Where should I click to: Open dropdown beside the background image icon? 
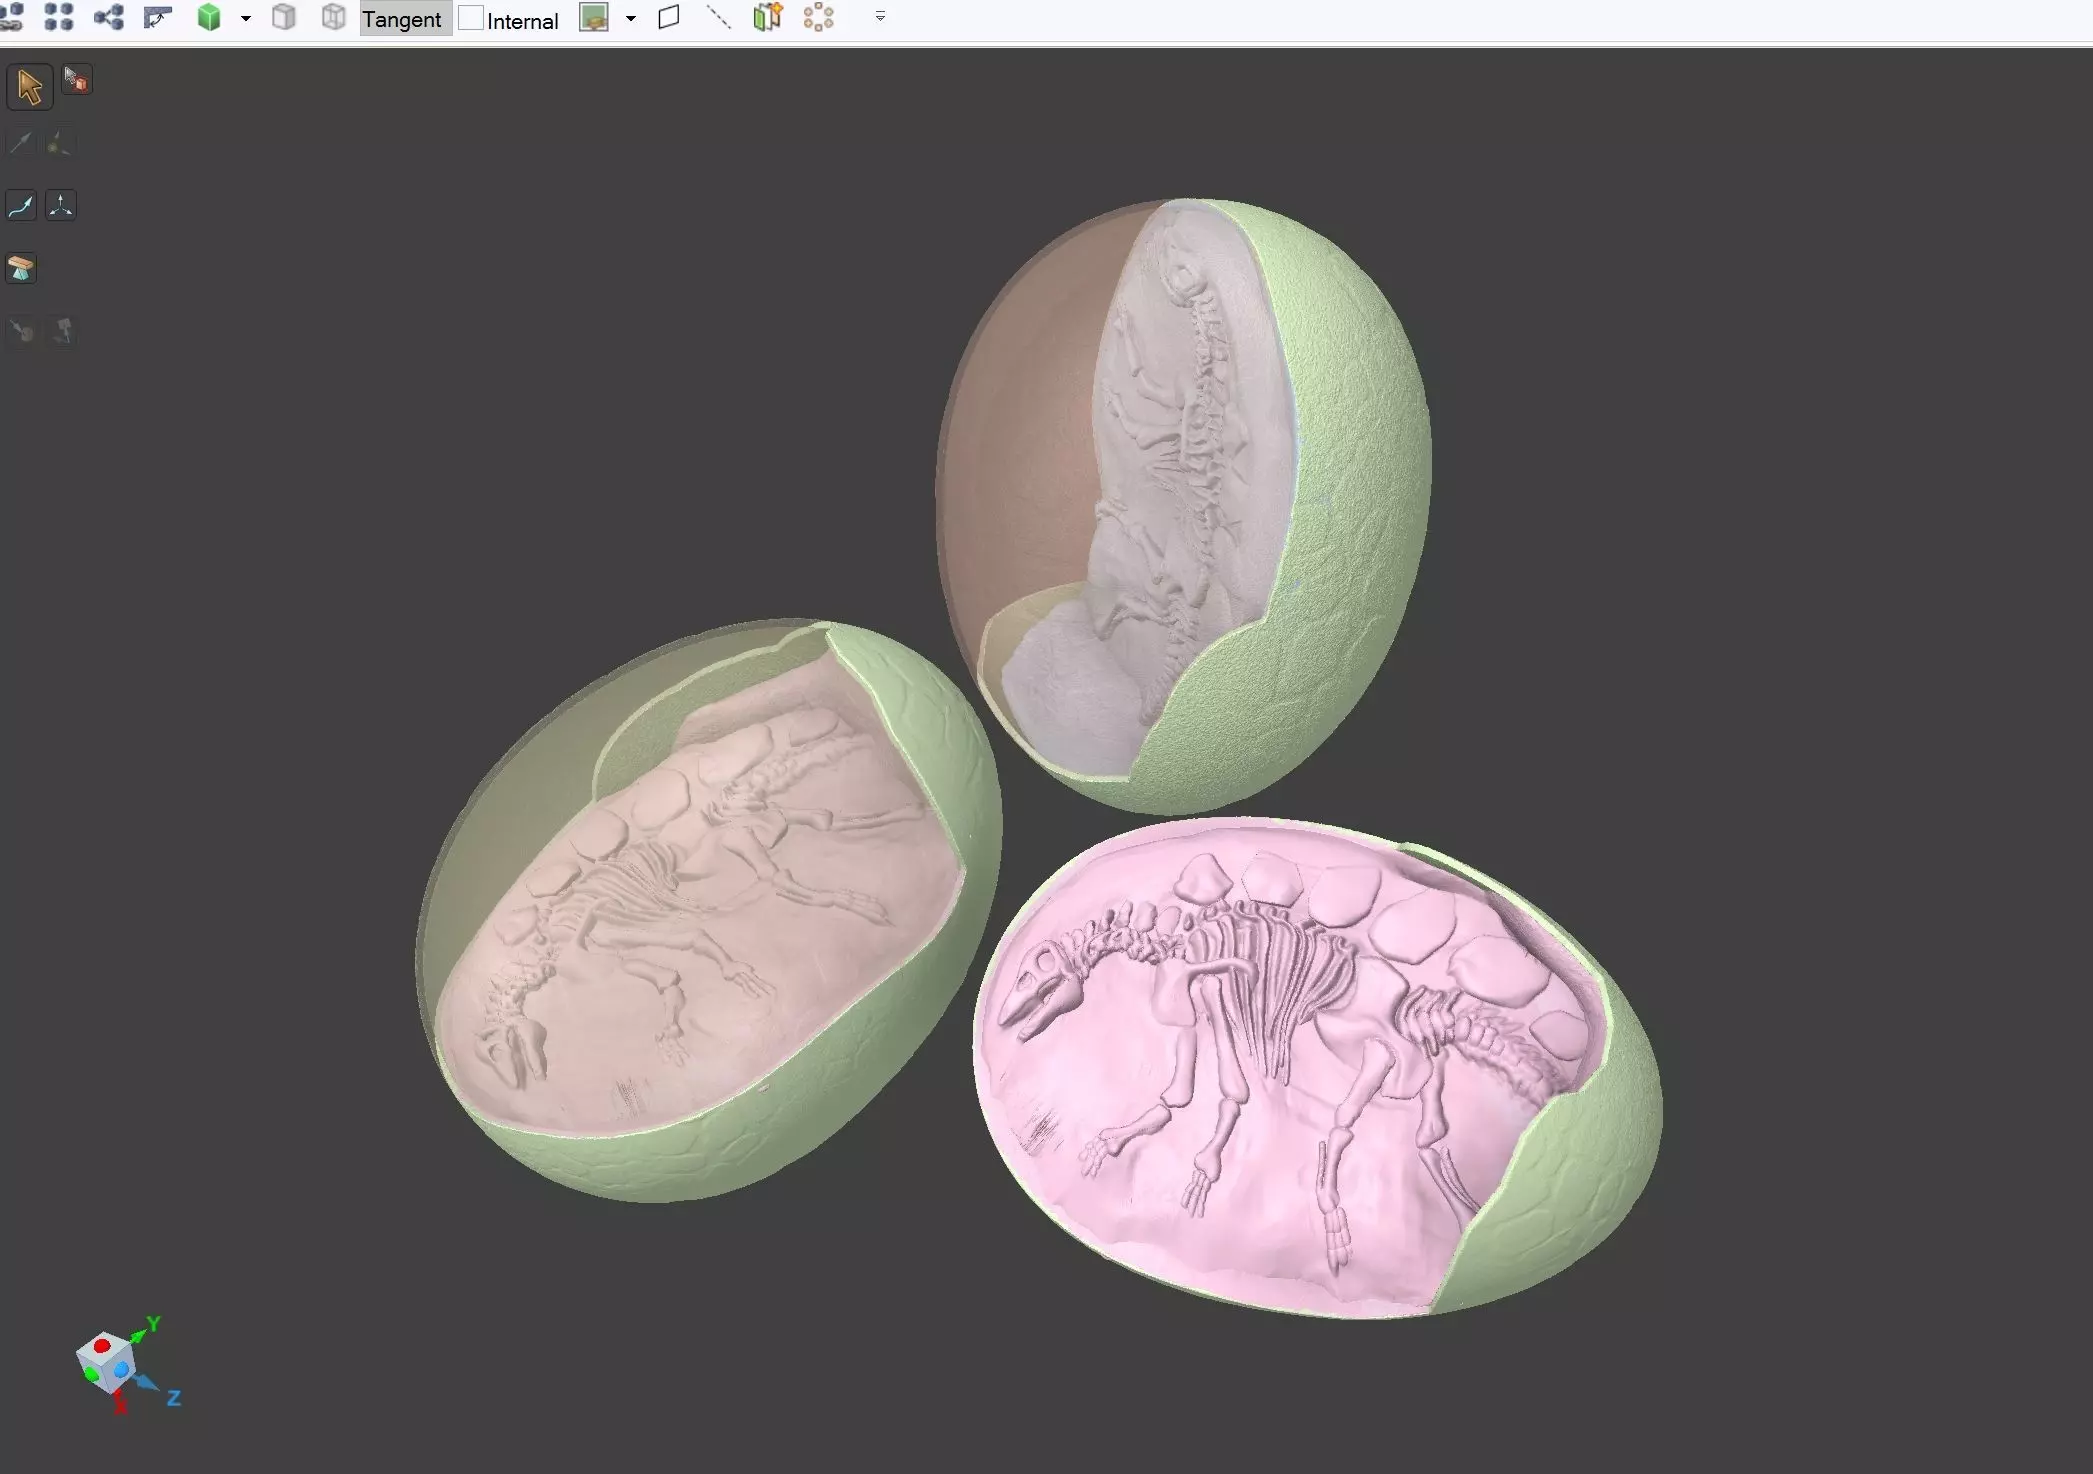point(631,19)
